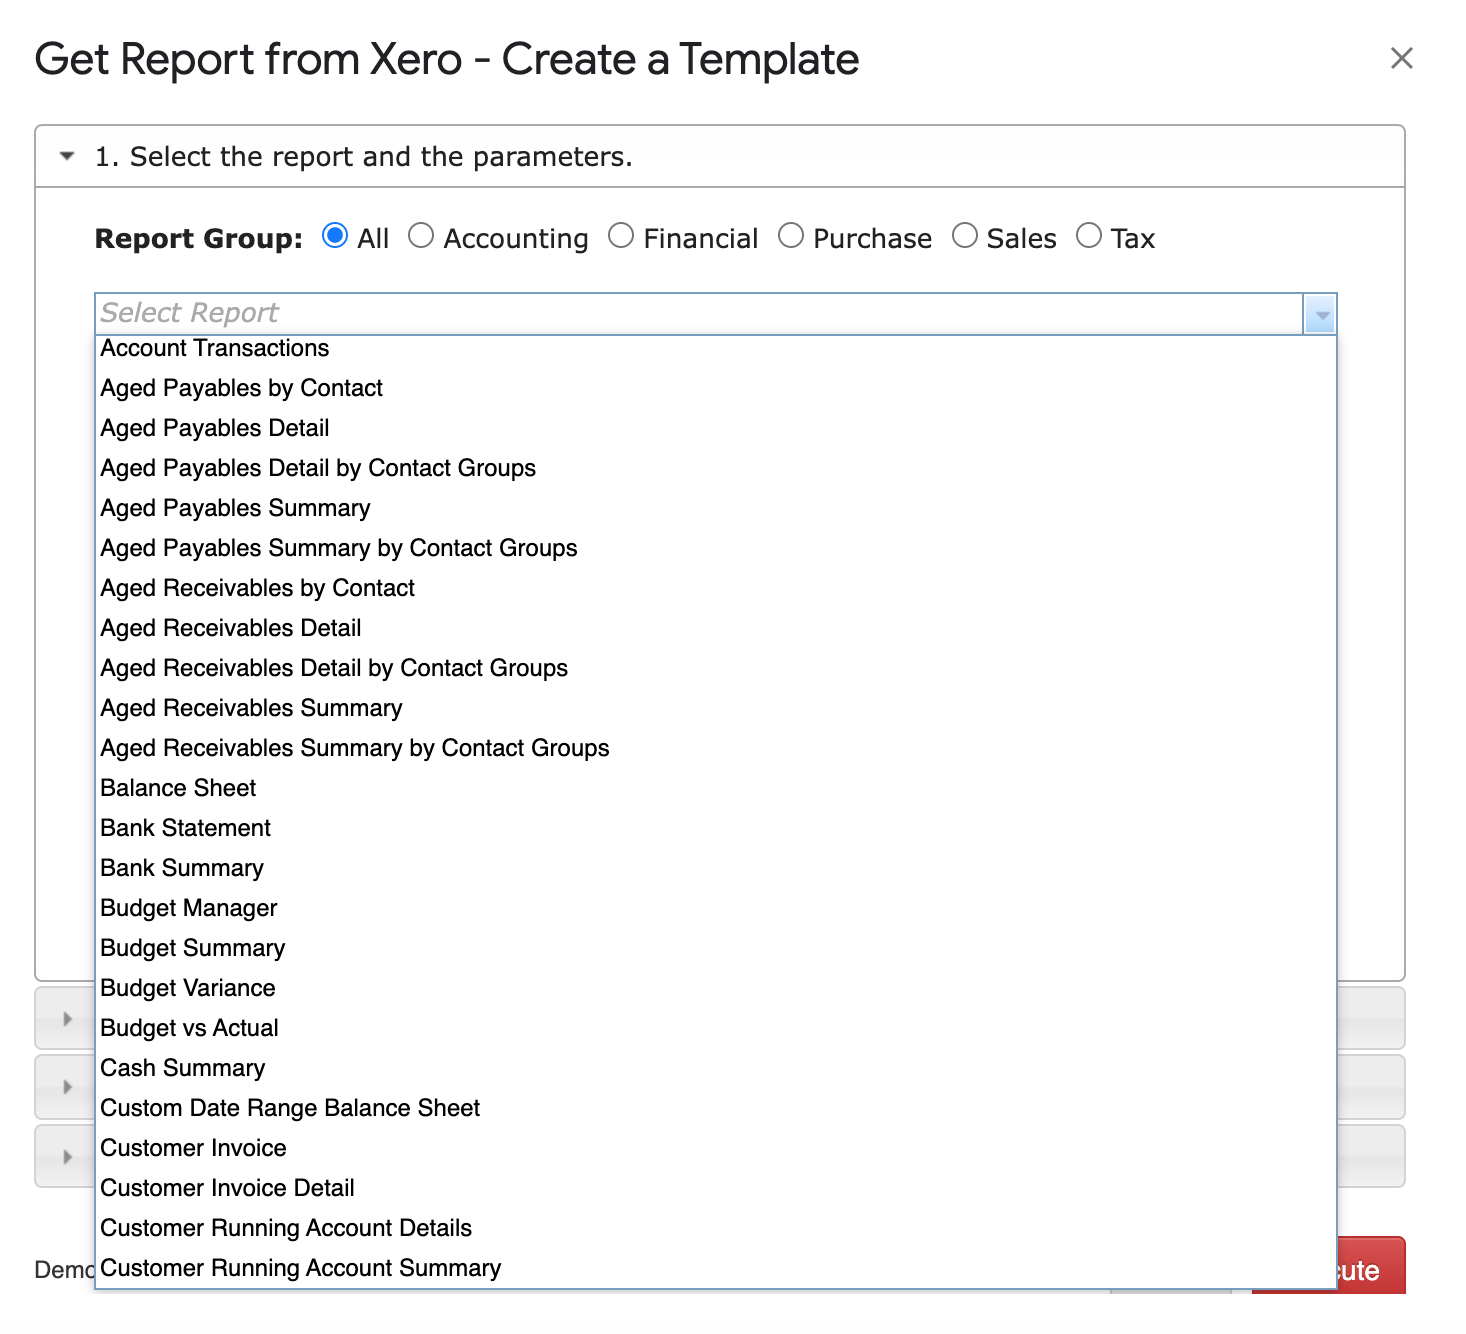The height and width of the screenshot is (1334, 1466).
Task: Expand the first collapsed section below the report list
Action: click(x=67, y=1018)
